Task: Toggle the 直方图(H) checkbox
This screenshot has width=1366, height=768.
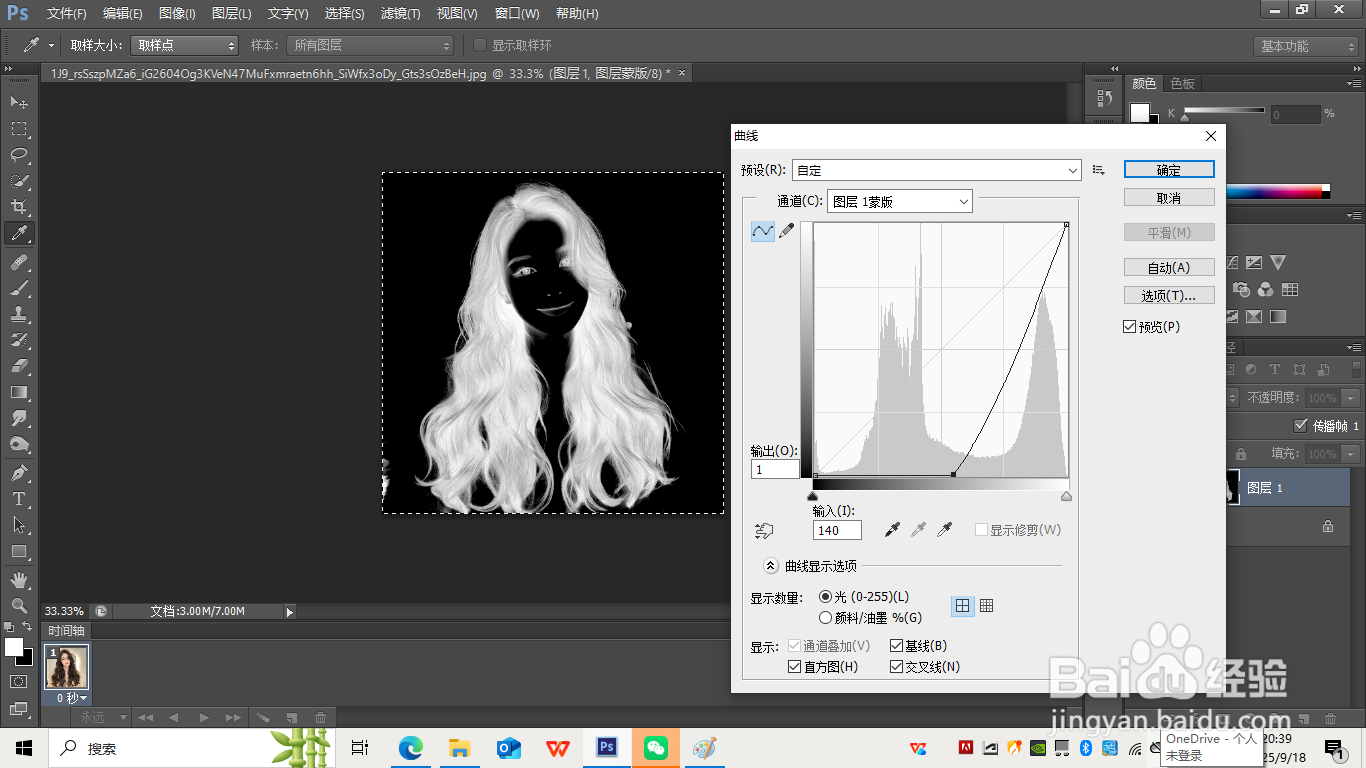Action: [x=795, y=667]
